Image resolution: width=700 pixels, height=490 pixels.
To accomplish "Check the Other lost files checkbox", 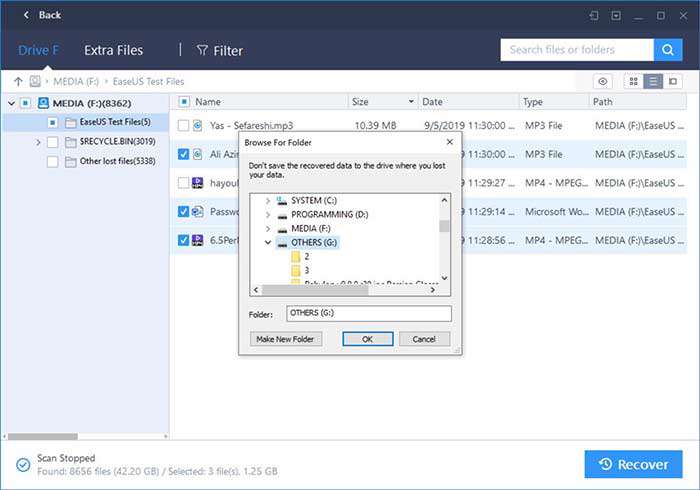I will (53, 162).
